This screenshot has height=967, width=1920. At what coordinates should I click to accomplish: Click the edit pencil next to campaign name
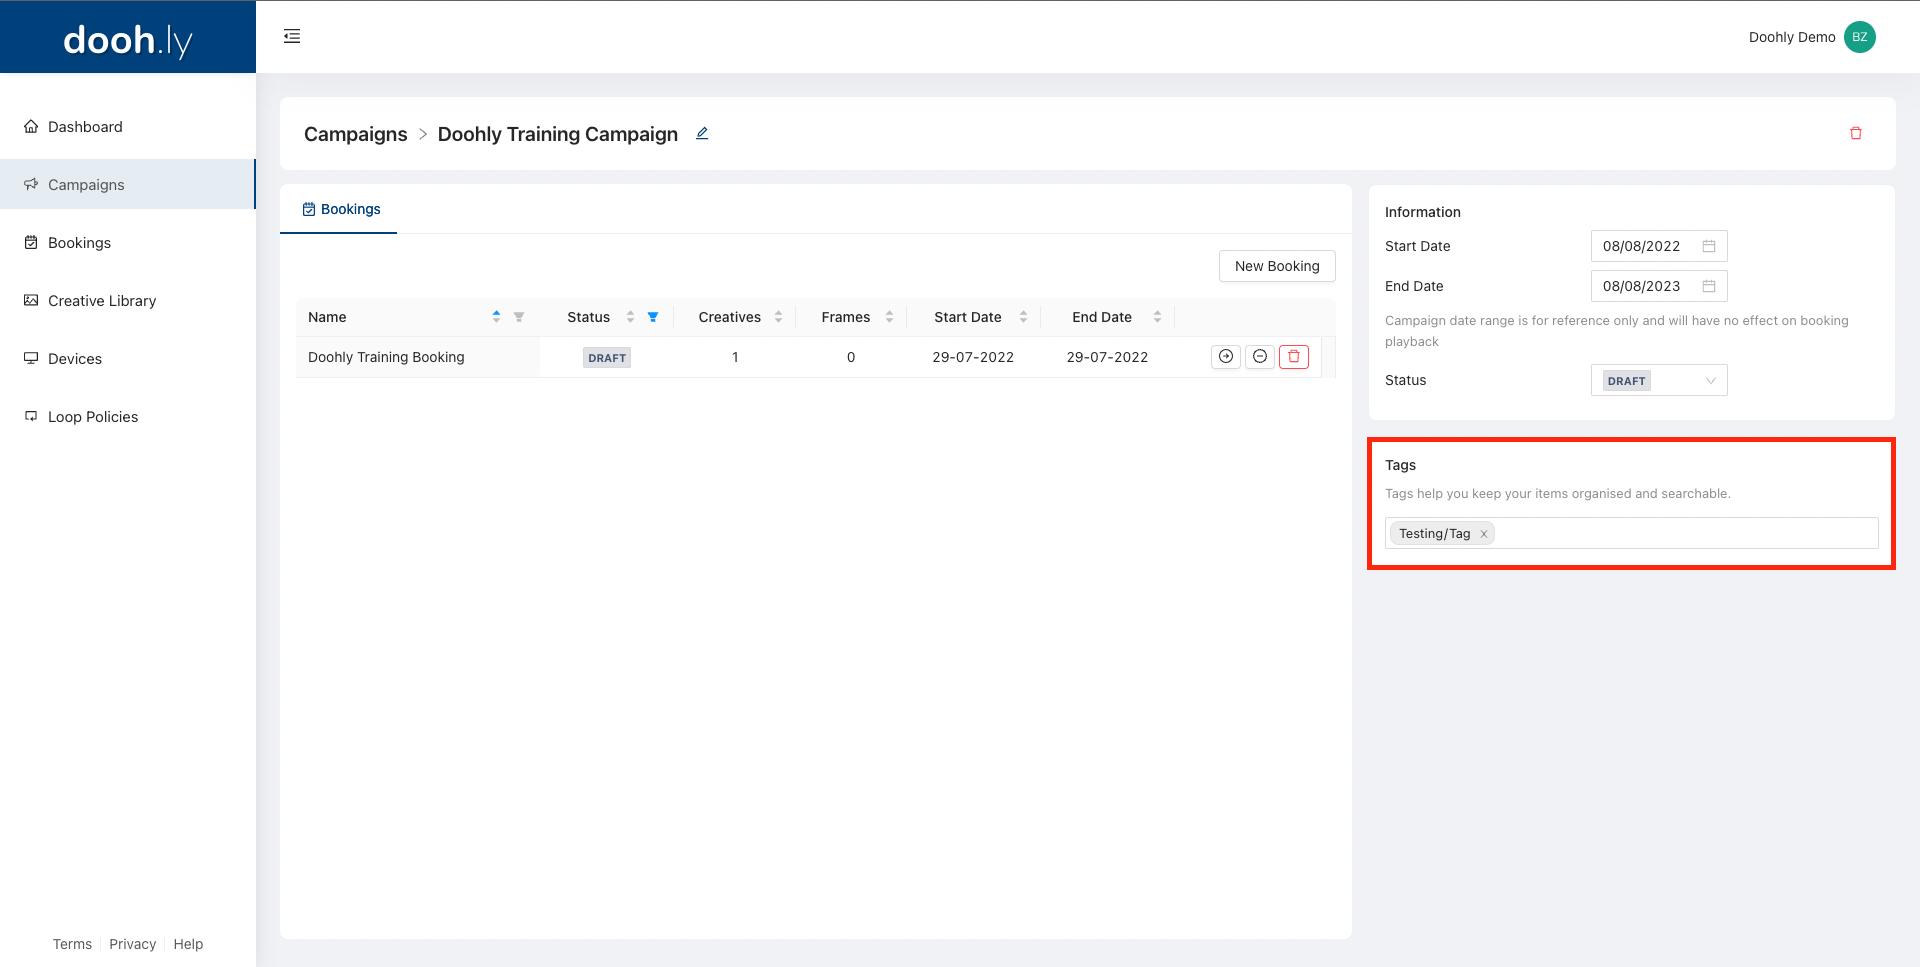tap(702, 133)
